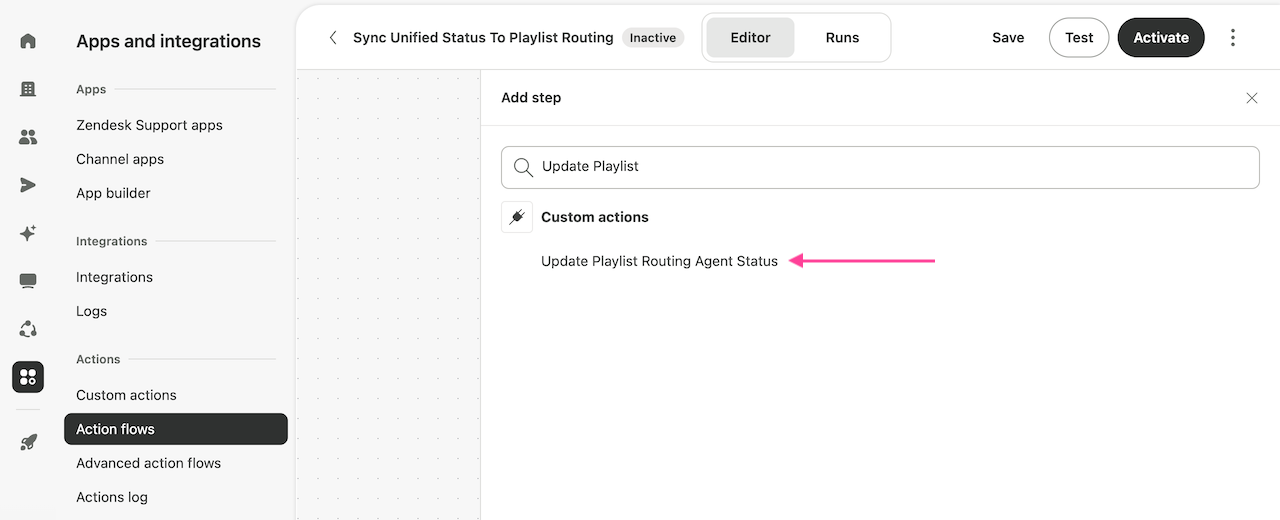This screenshot has width=1280, height=520.
Task: Select the Apps and integrations icon
Action: [x=28, y=377]
